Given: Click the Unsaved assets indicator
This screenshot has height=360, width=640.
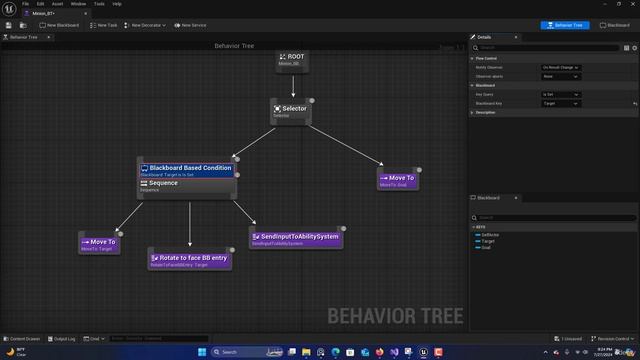Looking at the screenshot, I should (x=568, y=339).
